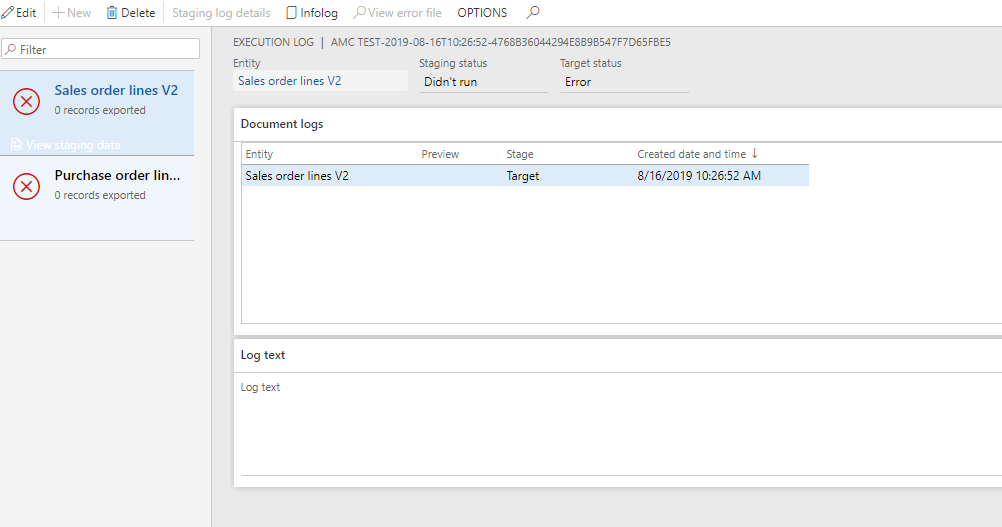Select Sales order lines V2 grid row
This screenshot has height=527, width=1002.
point(525,176)
